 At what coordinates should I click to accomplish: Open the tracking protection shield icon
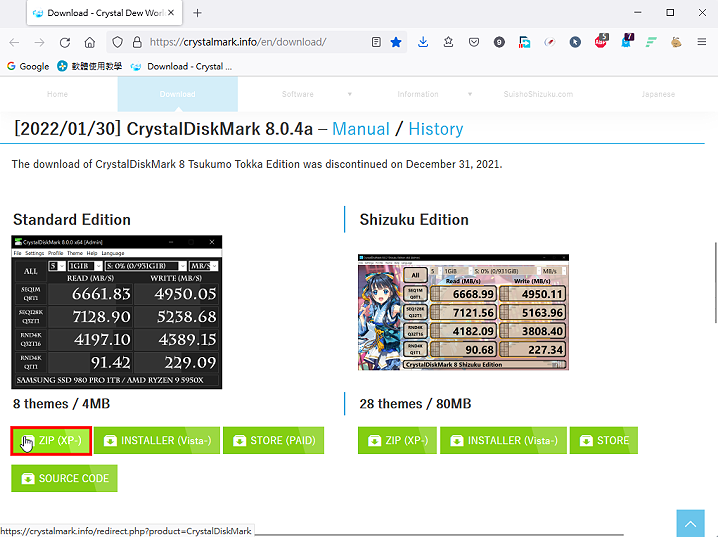(118, 42)
